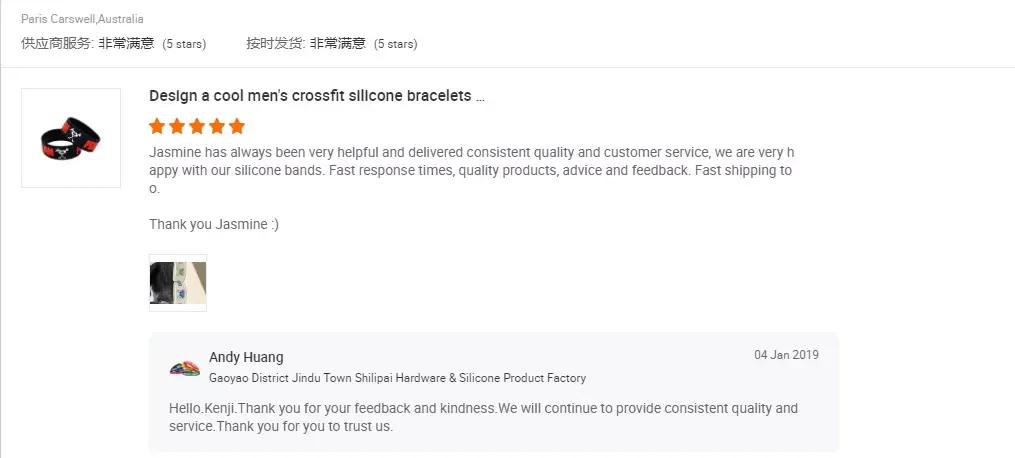Viewport: 1015px width, 458px height.
Task: Click reviewer name Paris Carswell, Australia
Action: (x=82, y=19)
